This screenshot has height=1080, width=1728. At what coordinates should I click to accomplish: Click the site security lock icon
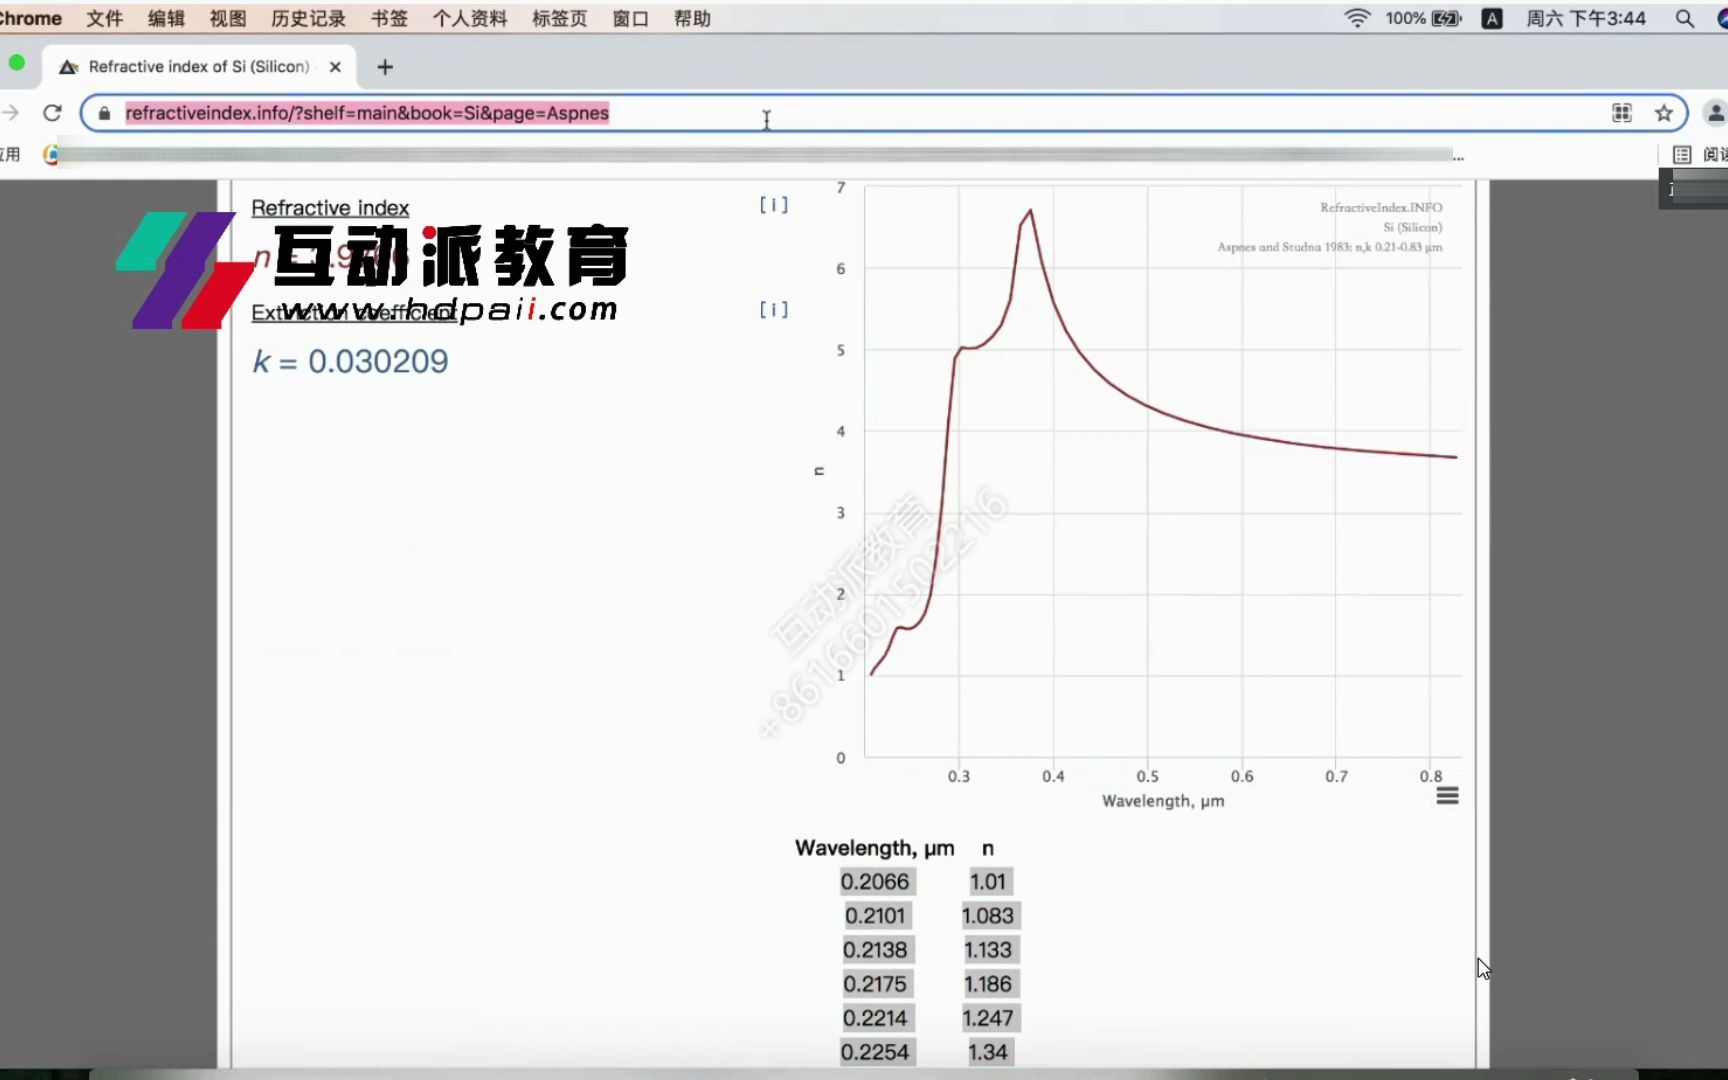coord(103,113)
